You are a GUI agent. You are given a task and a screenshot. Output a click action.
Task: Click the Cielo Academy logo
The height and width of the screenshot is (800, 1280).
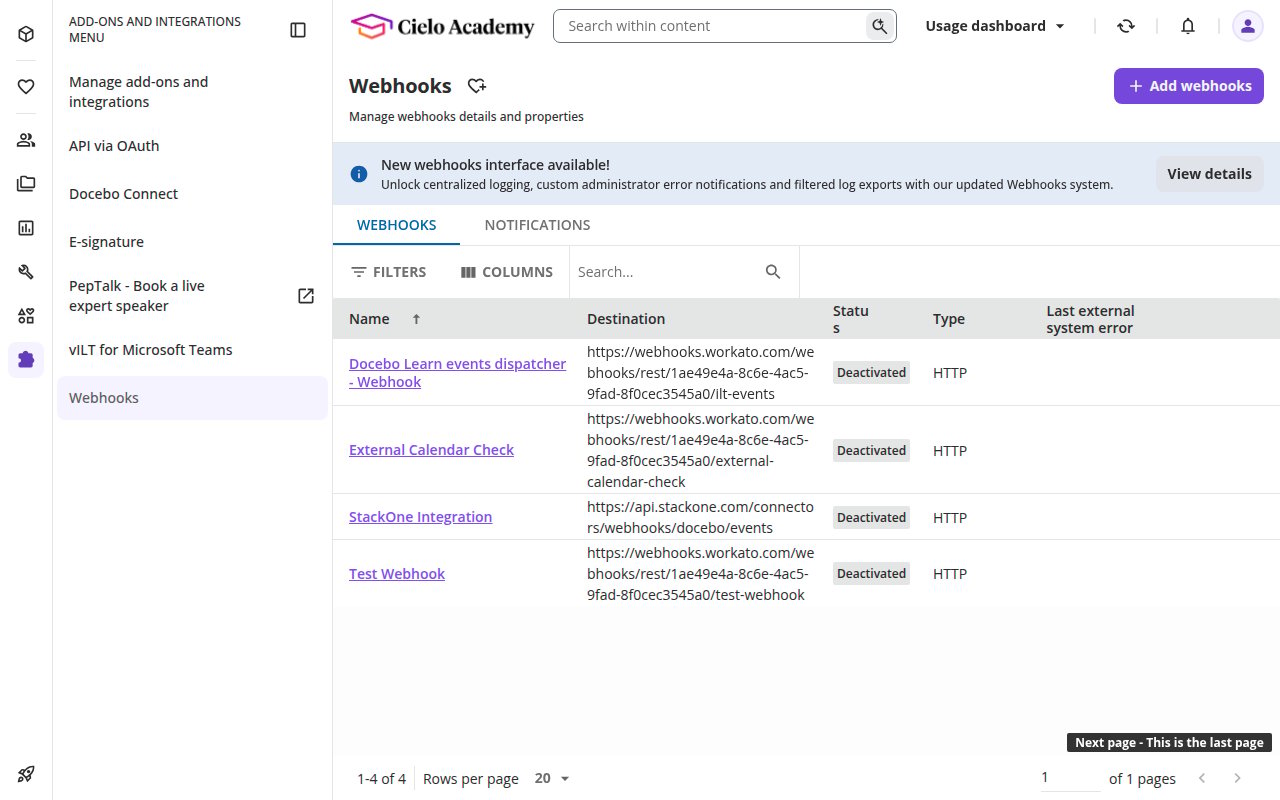tap(442, 27)
